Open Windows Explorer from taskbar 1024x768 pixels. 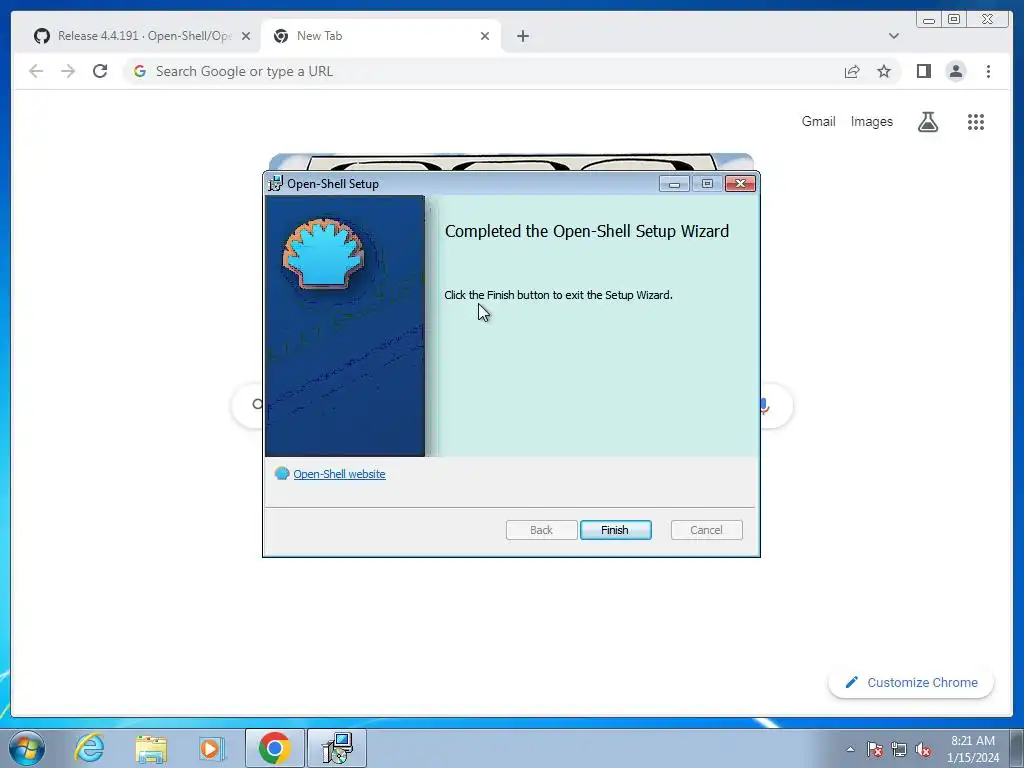tap(151, 748)
